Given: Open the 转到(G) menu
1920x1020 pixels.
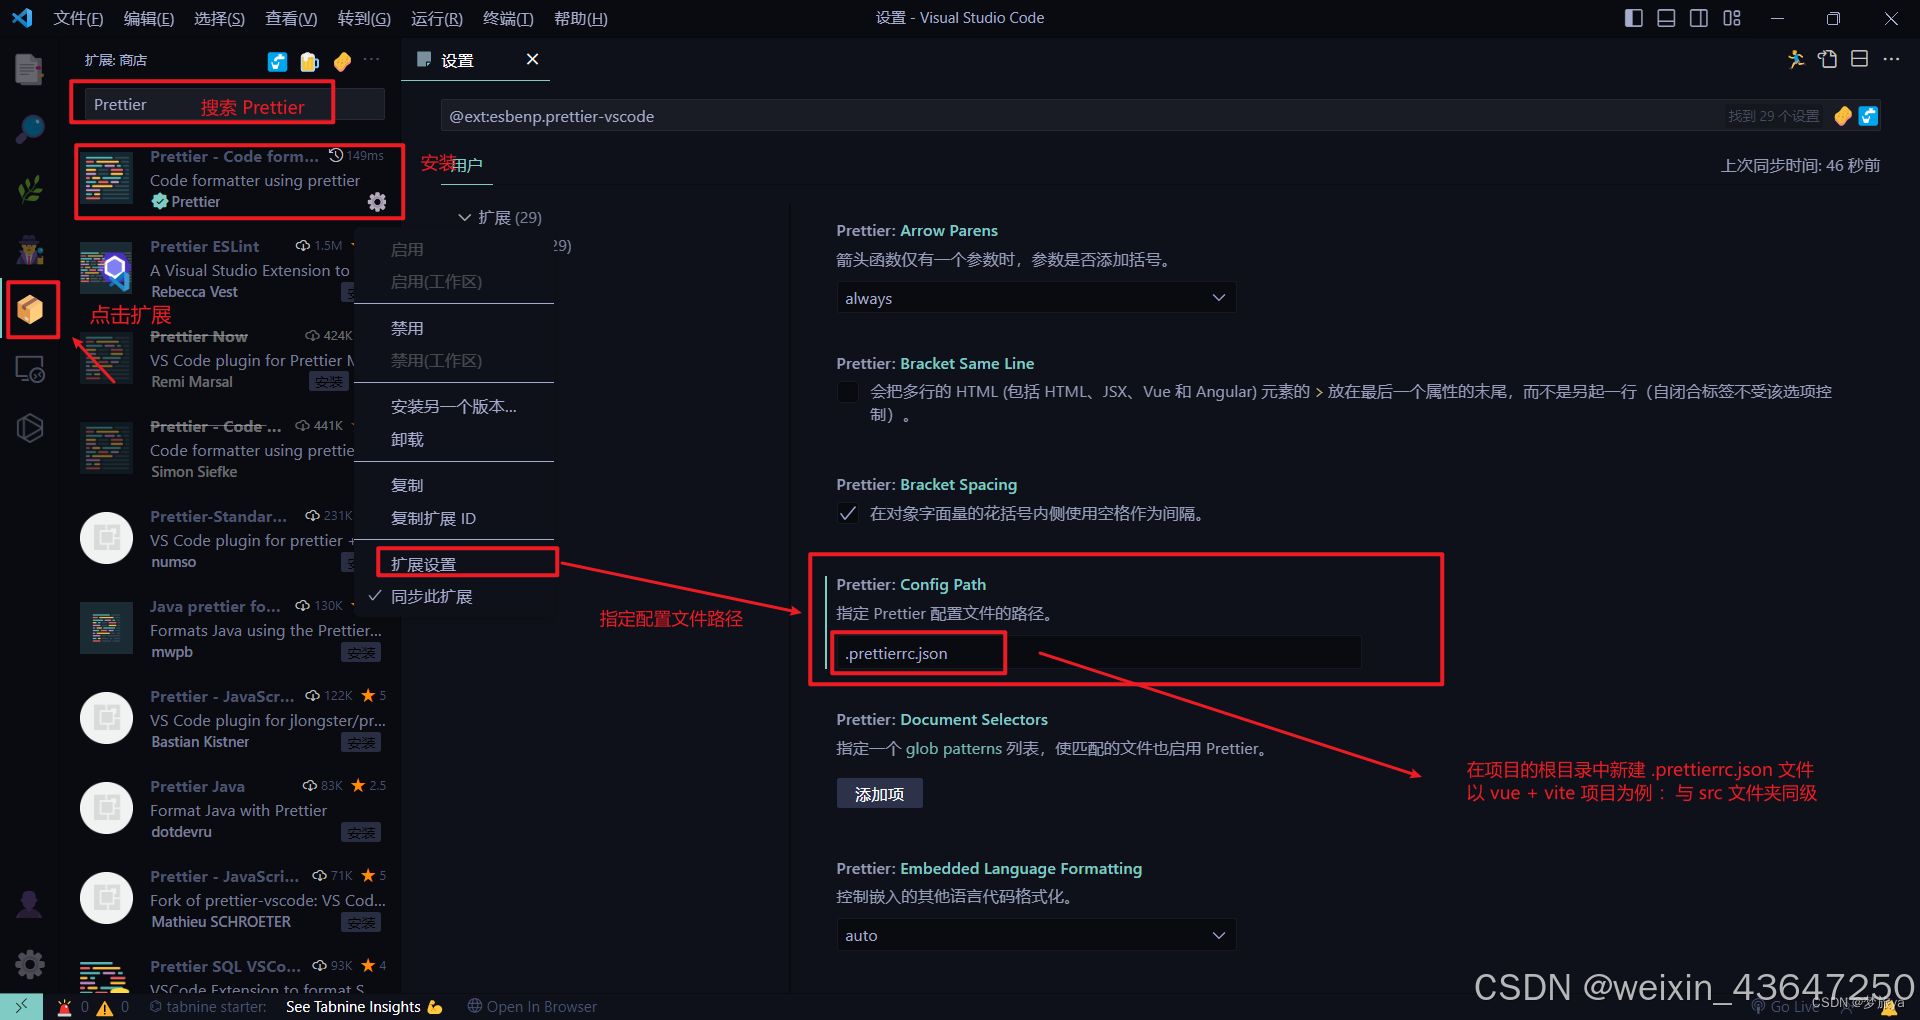Looking at the screenshot, I should pos(364,18).
